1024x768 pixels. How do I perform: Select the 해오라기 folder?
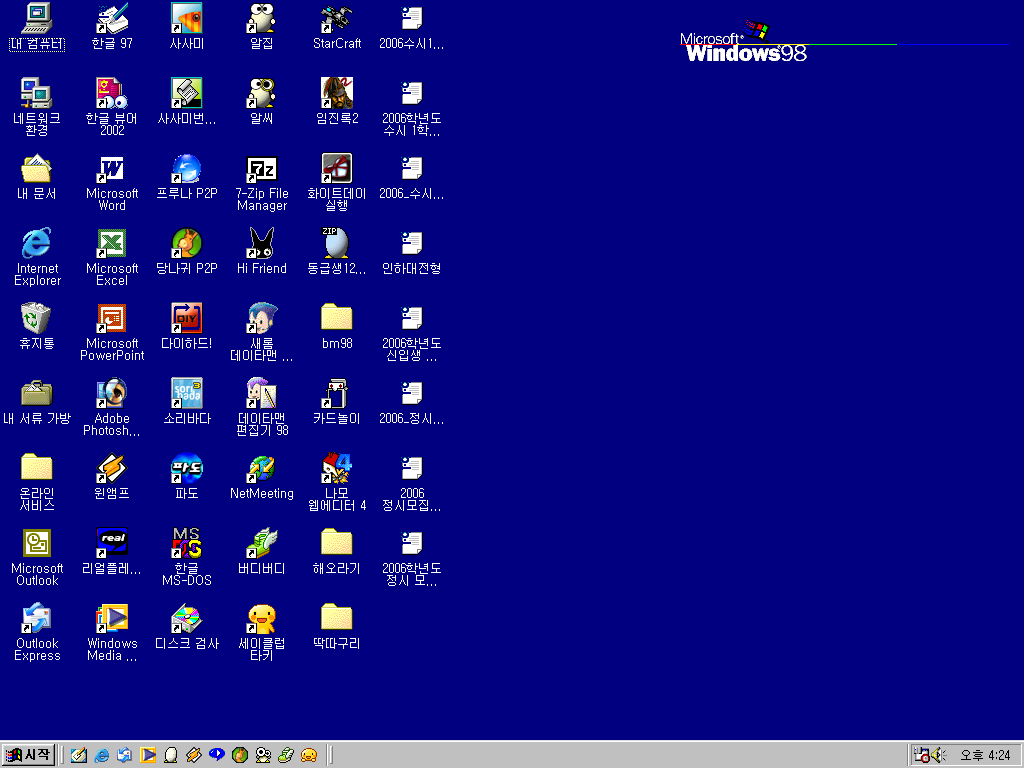(x=337, y=552)
